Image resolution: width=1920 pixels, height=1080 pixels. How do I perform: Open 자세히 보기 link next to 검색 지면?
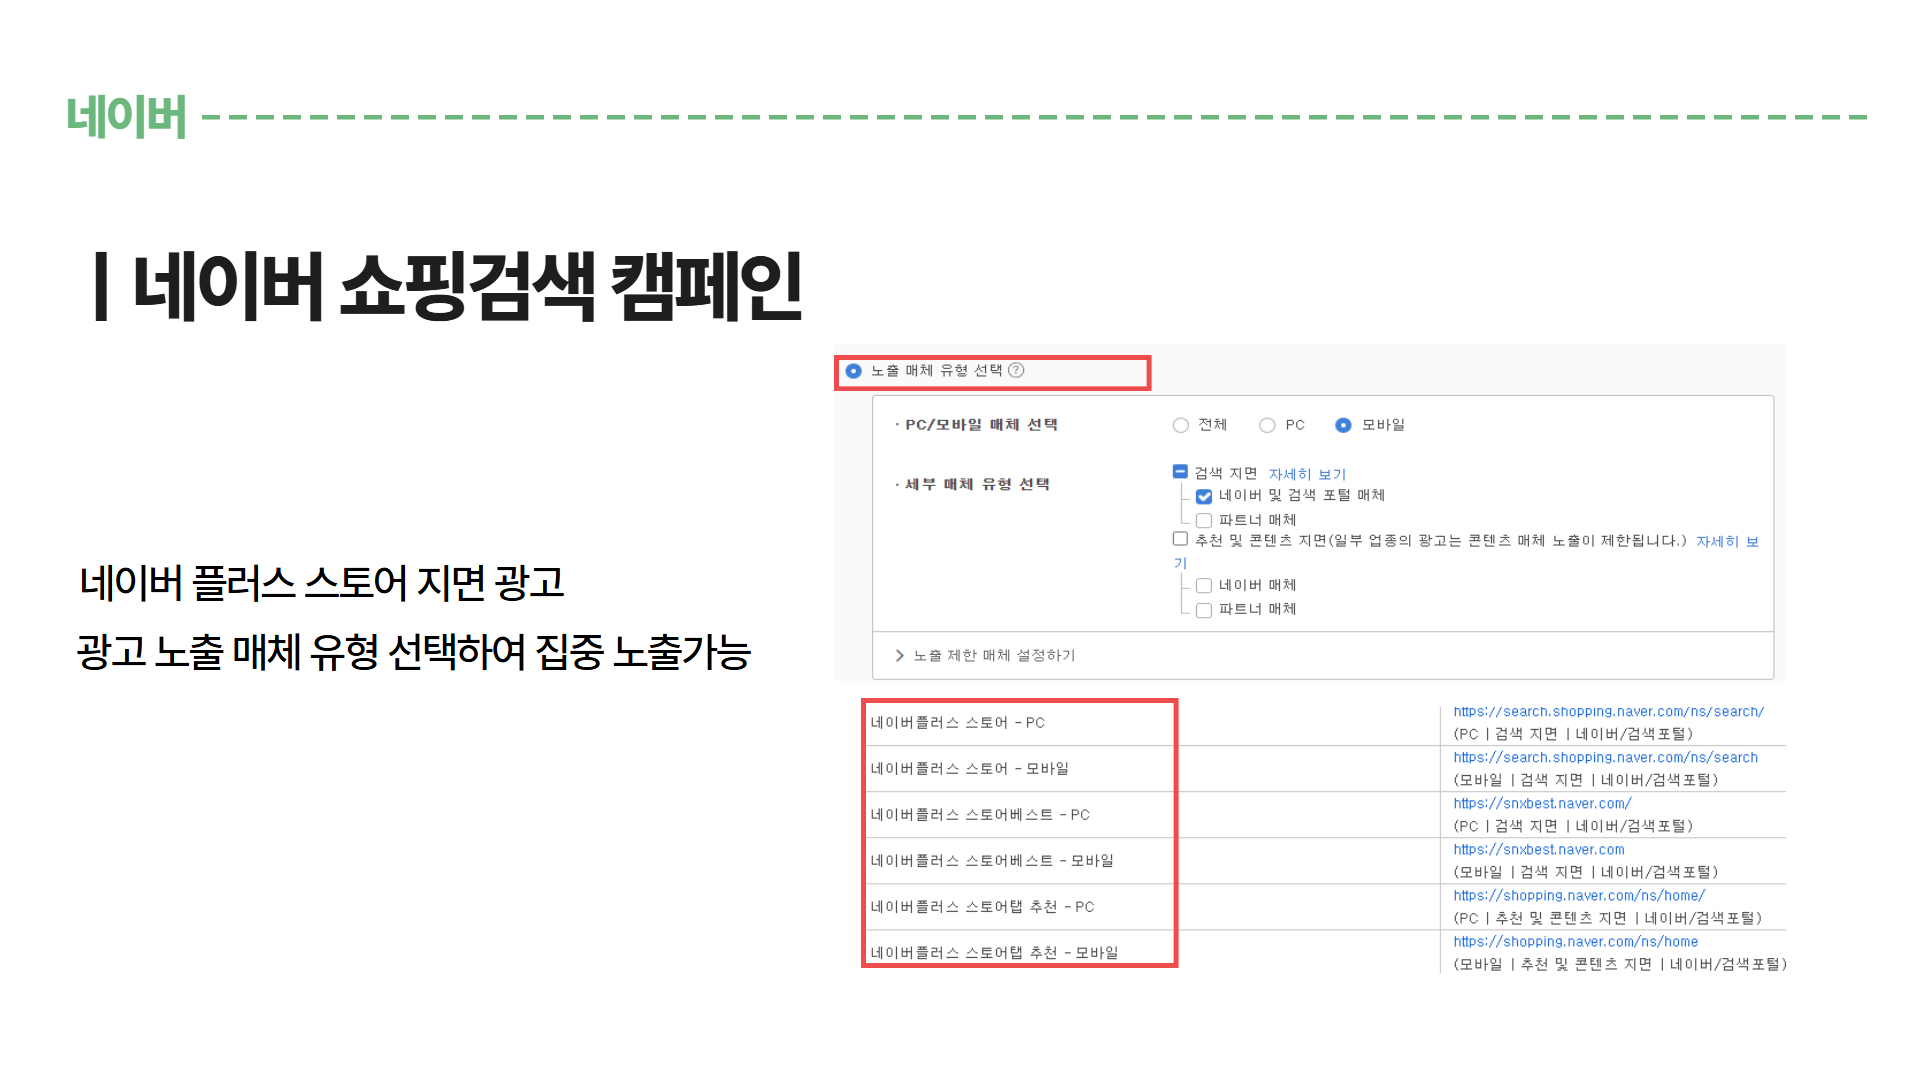[x=1307, y=474]
